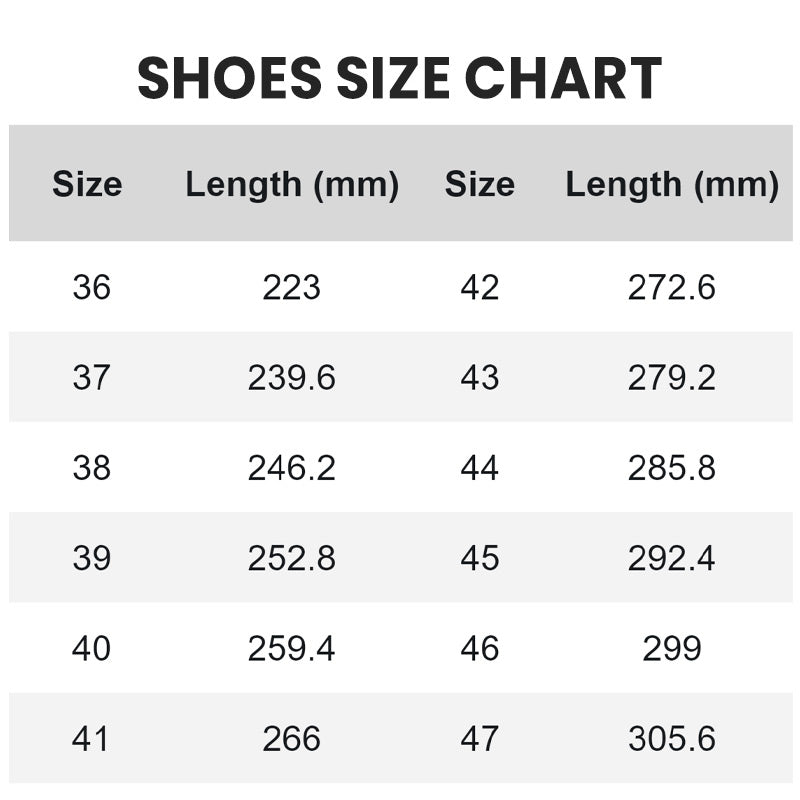The image size is (800, 800).
Task: Select size 44 cell
Action: click(x=480, y=468)
